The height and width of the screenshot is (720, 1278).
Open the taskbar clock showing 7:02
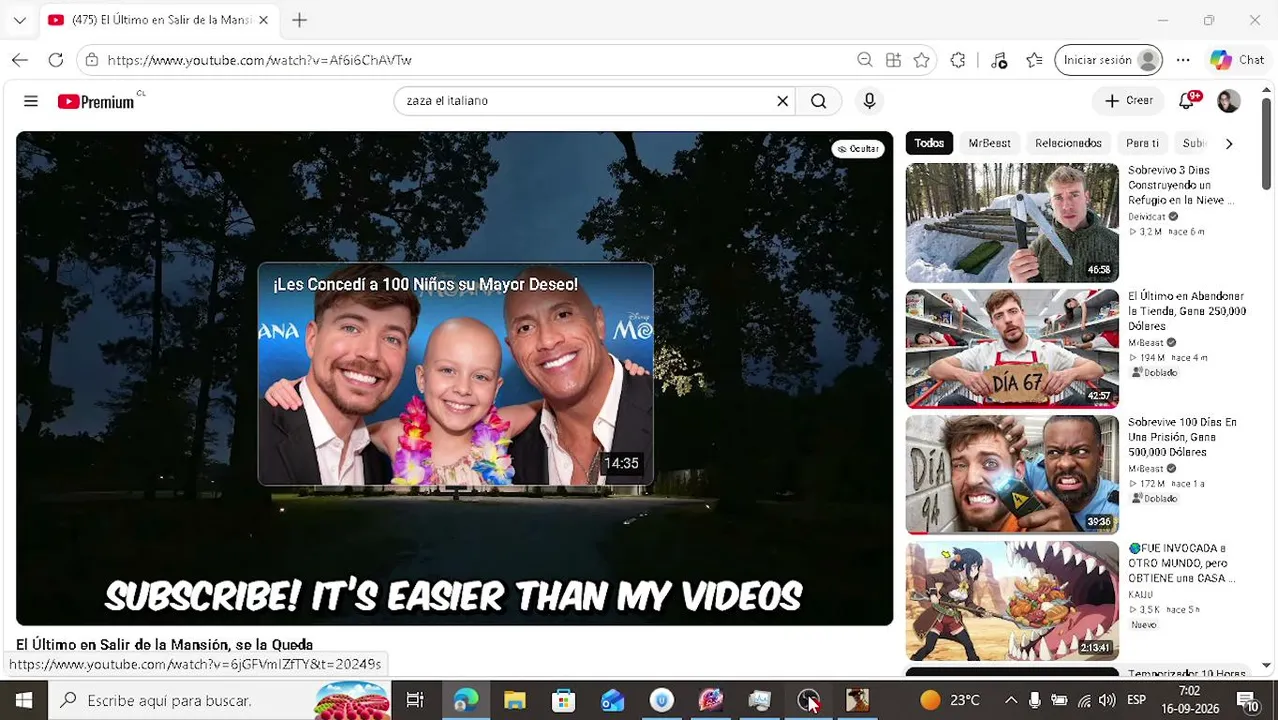click(1189, 699)
